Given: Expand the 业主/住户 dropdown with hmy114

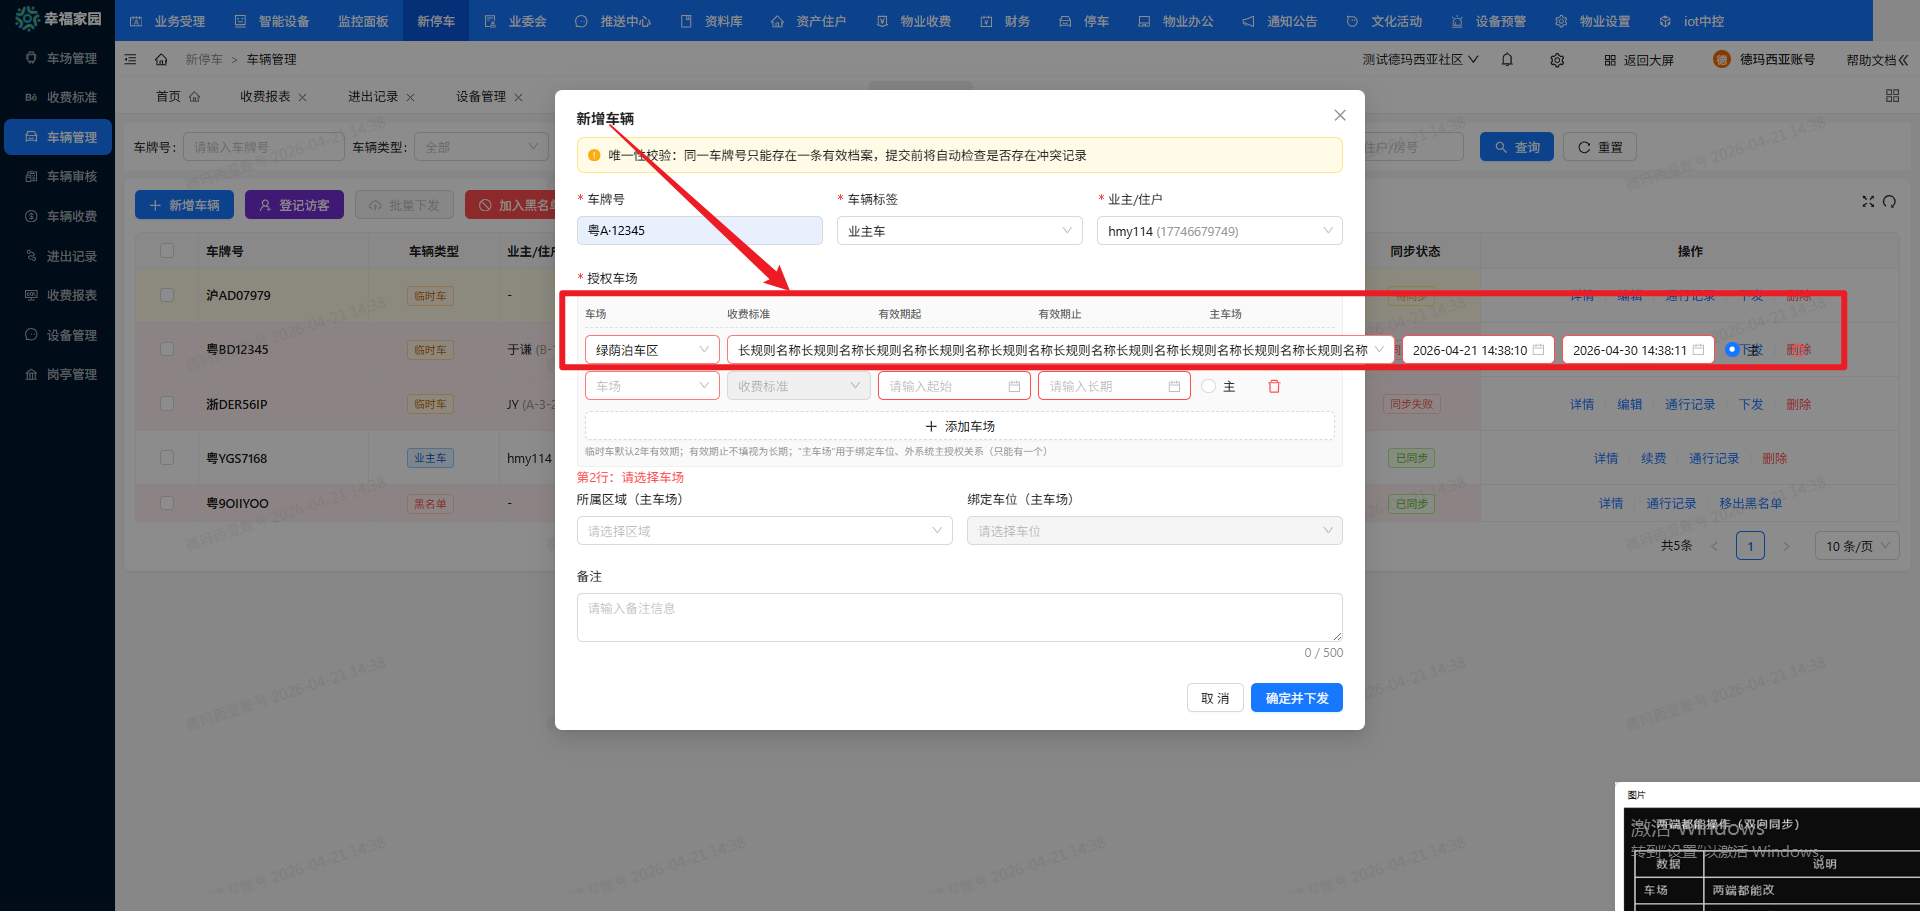Looking at the screenshot, I should [x=1218, y=231].
